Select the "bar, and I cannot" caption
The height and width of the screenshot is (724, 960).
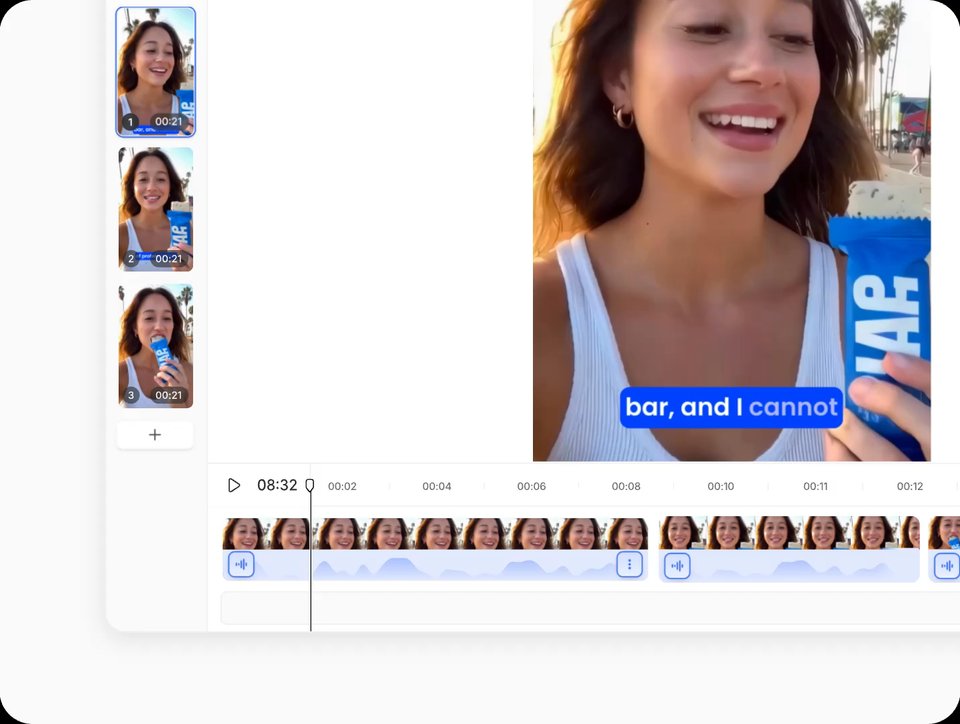coord(731,408)
